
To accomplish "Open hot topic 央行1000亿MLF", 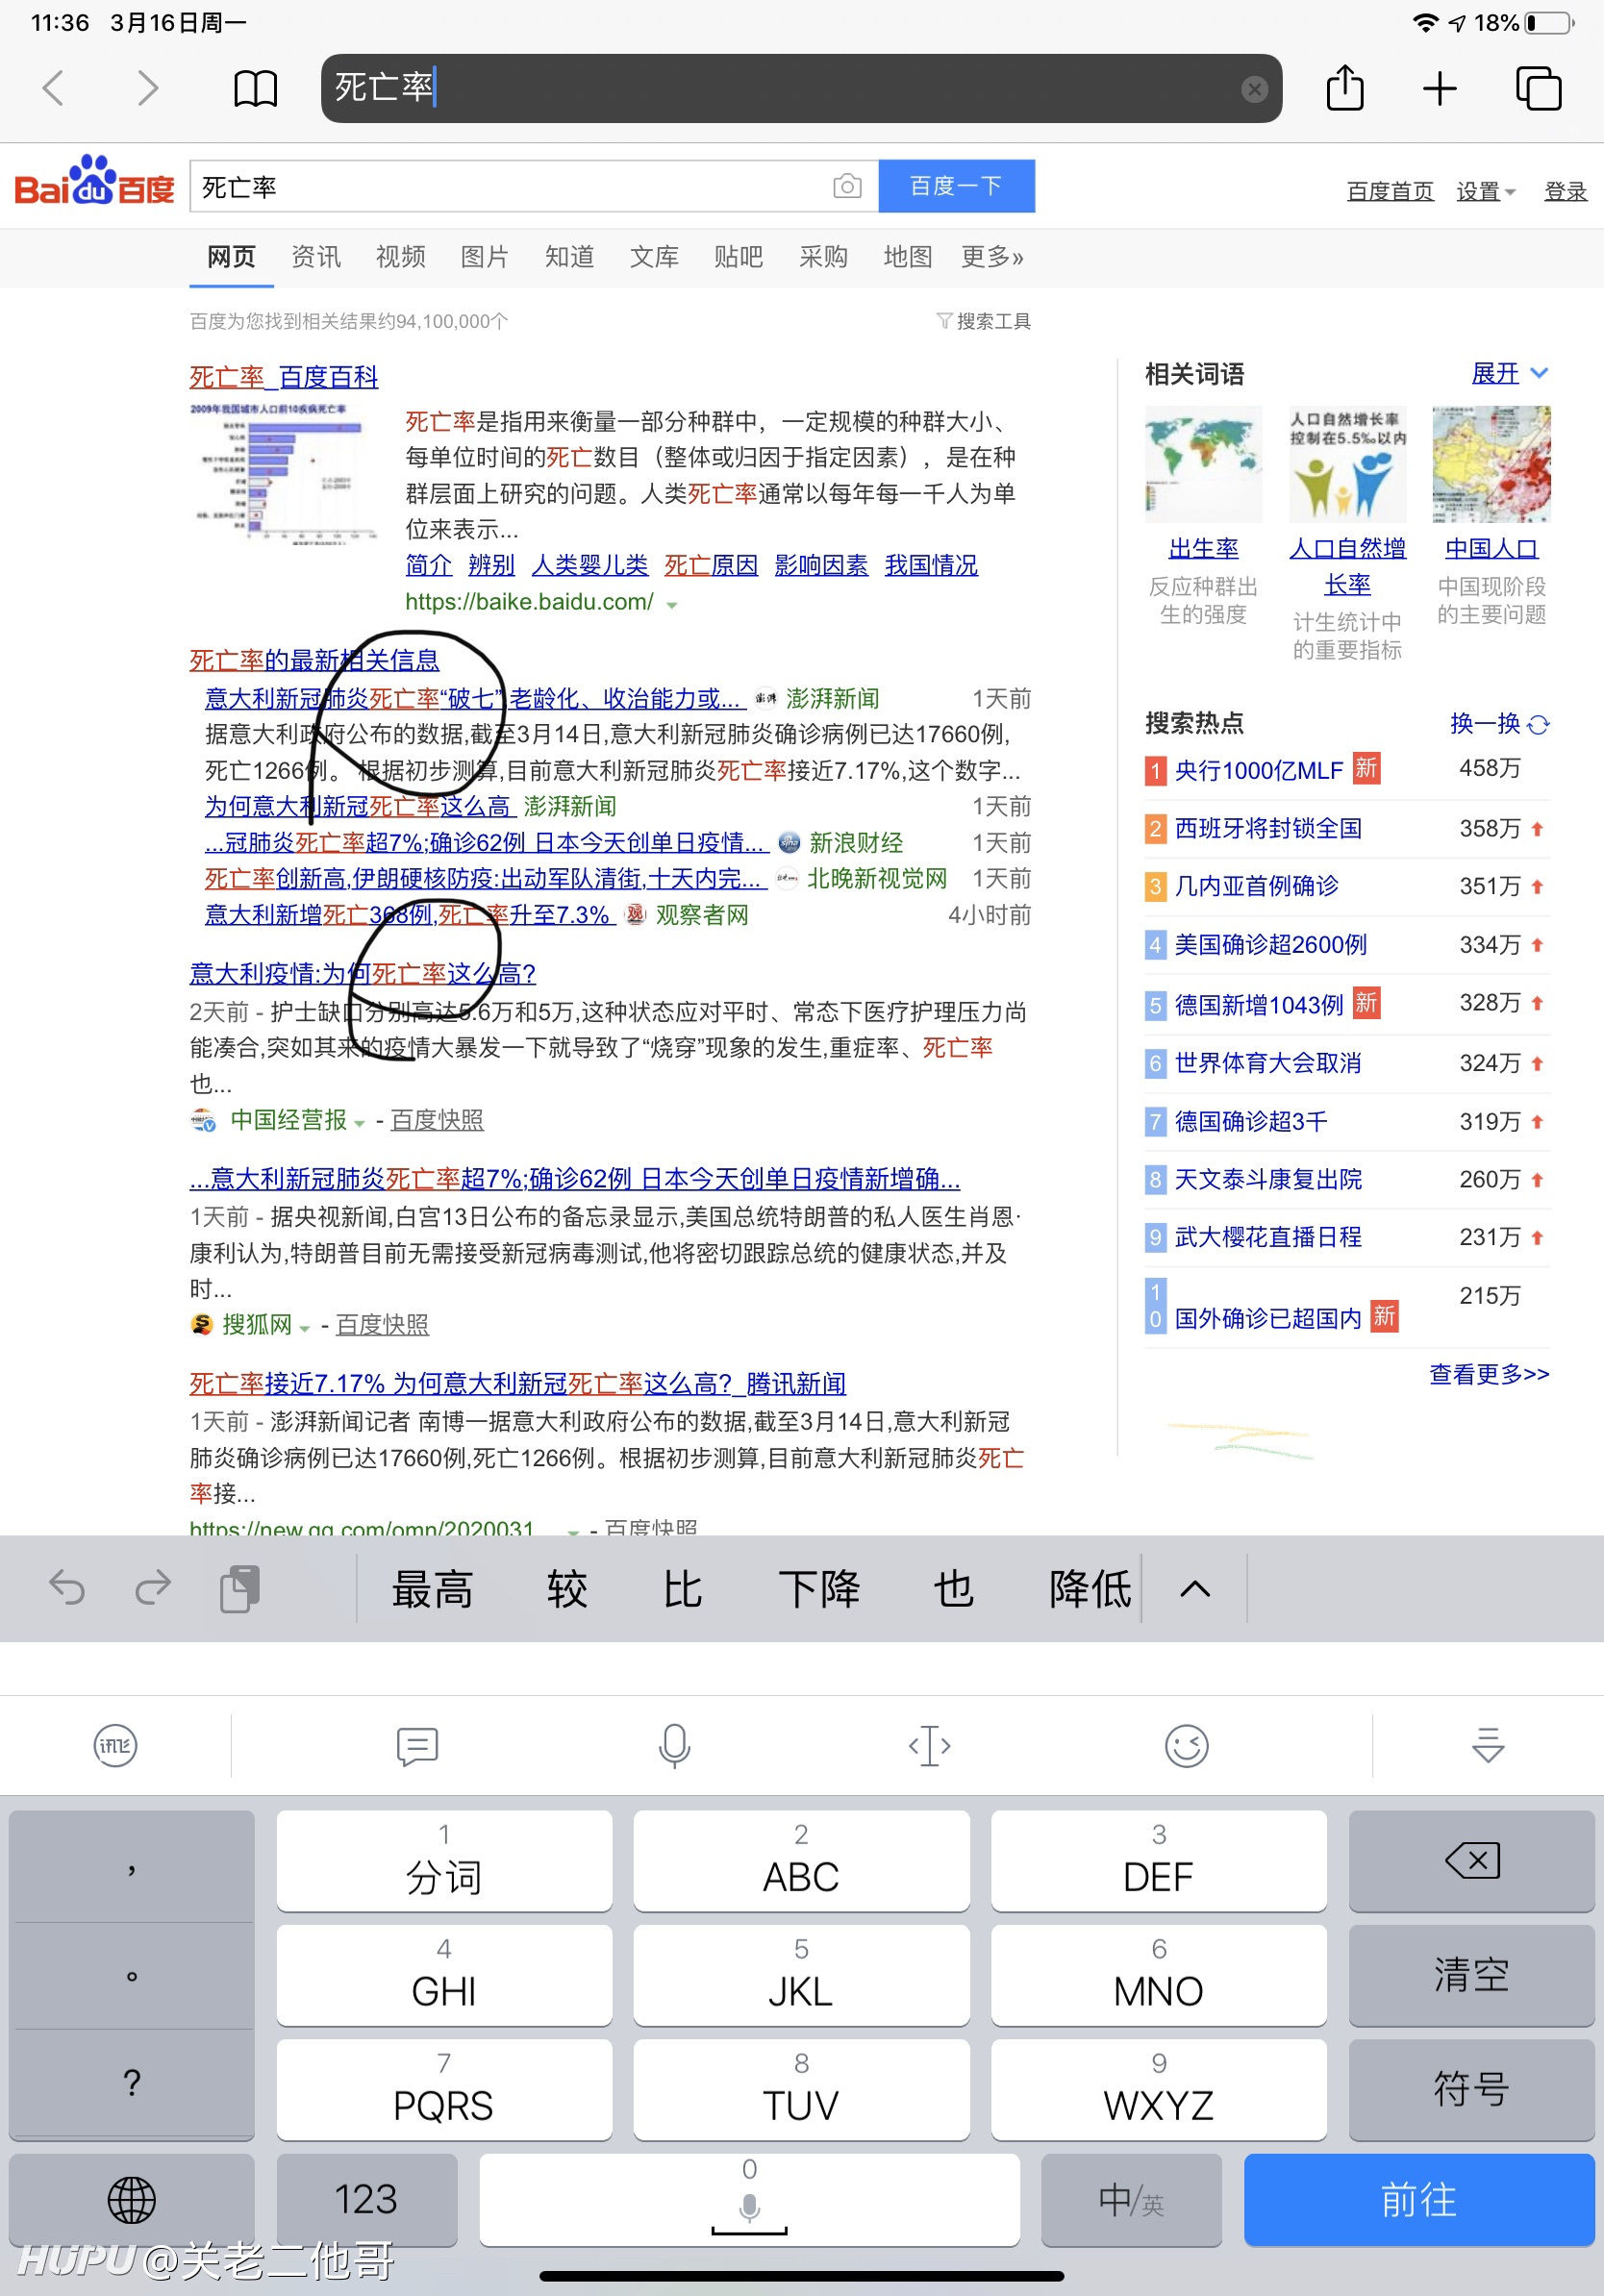I will pyautogui.click(x=1258, y=770).
